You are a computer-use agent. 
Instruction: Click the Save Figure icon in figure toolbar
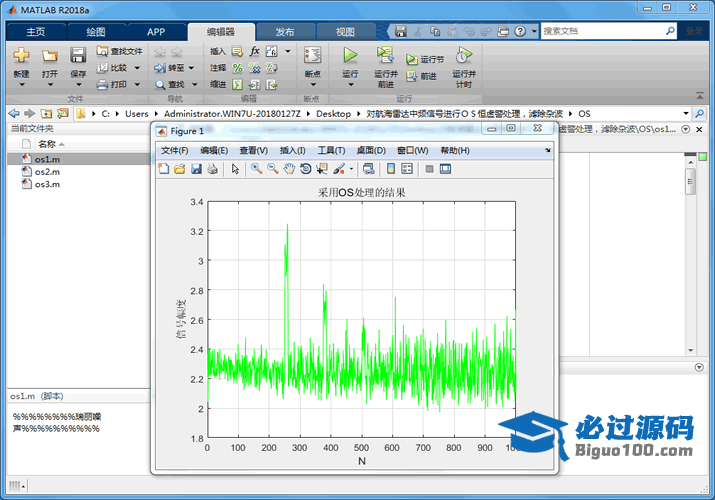[196, 169]
